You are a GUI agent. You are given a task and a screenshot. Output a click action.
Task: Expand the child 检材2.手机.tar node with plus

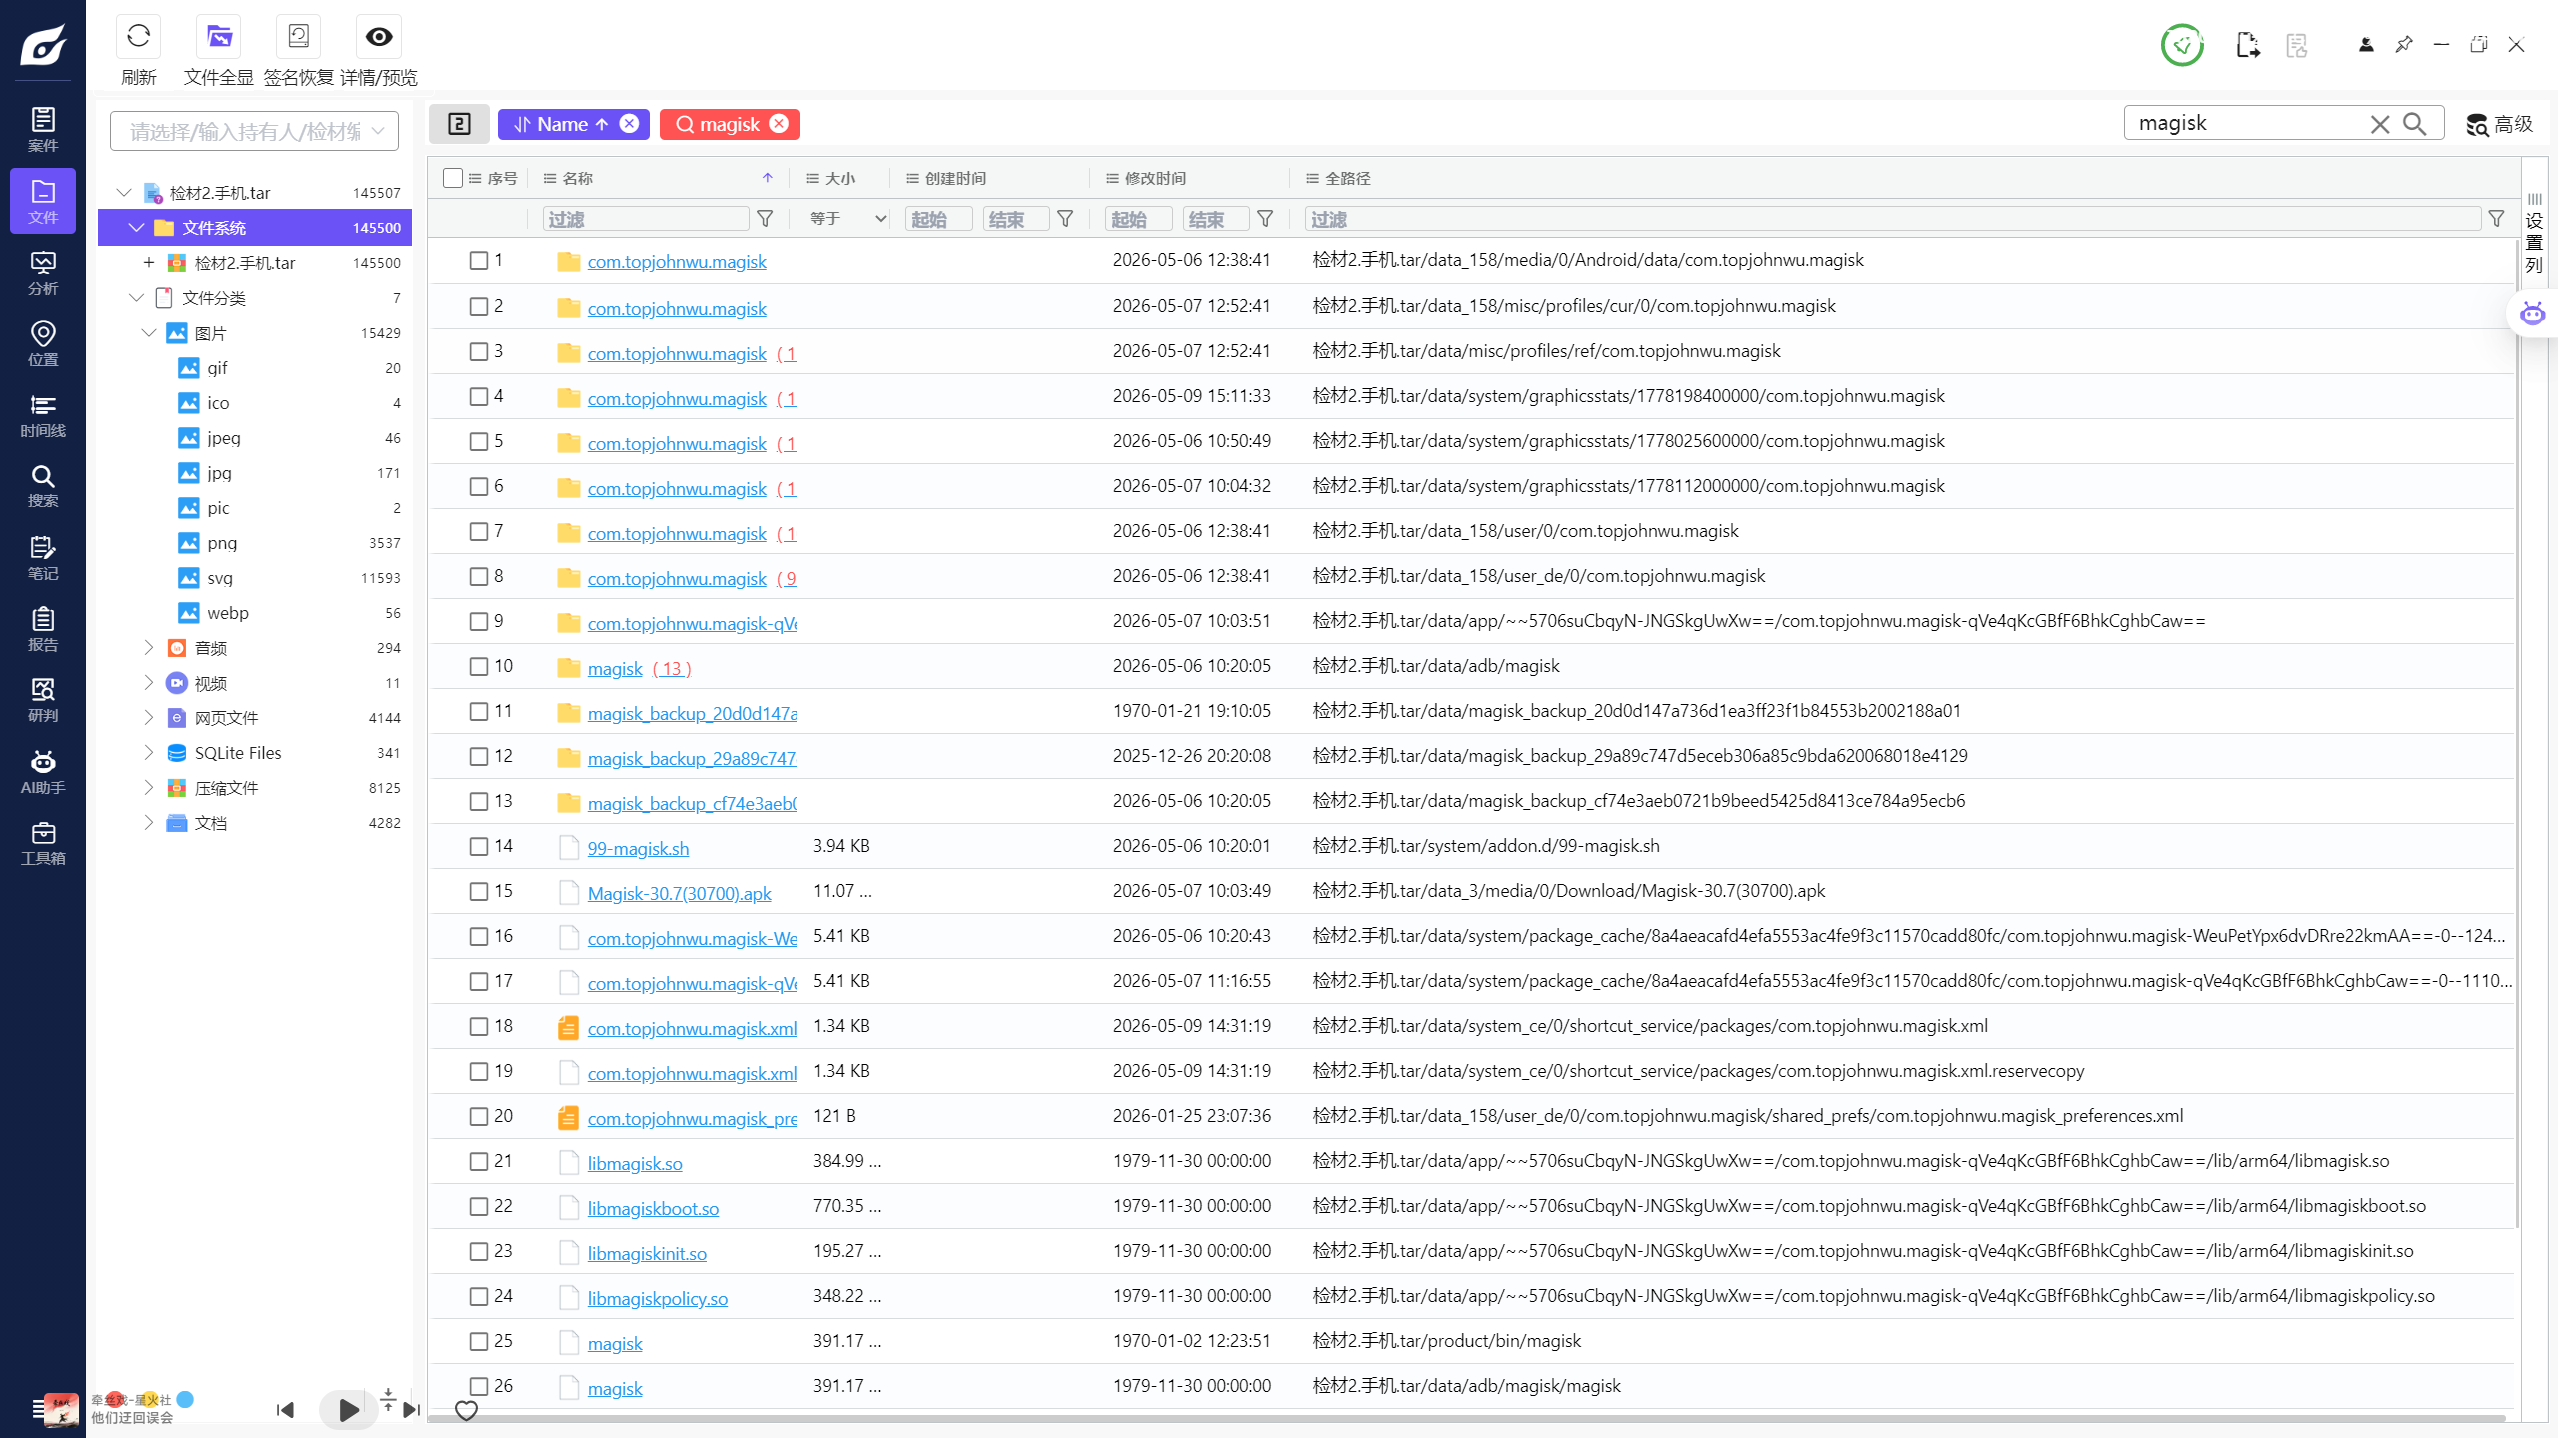pos(149,262)
